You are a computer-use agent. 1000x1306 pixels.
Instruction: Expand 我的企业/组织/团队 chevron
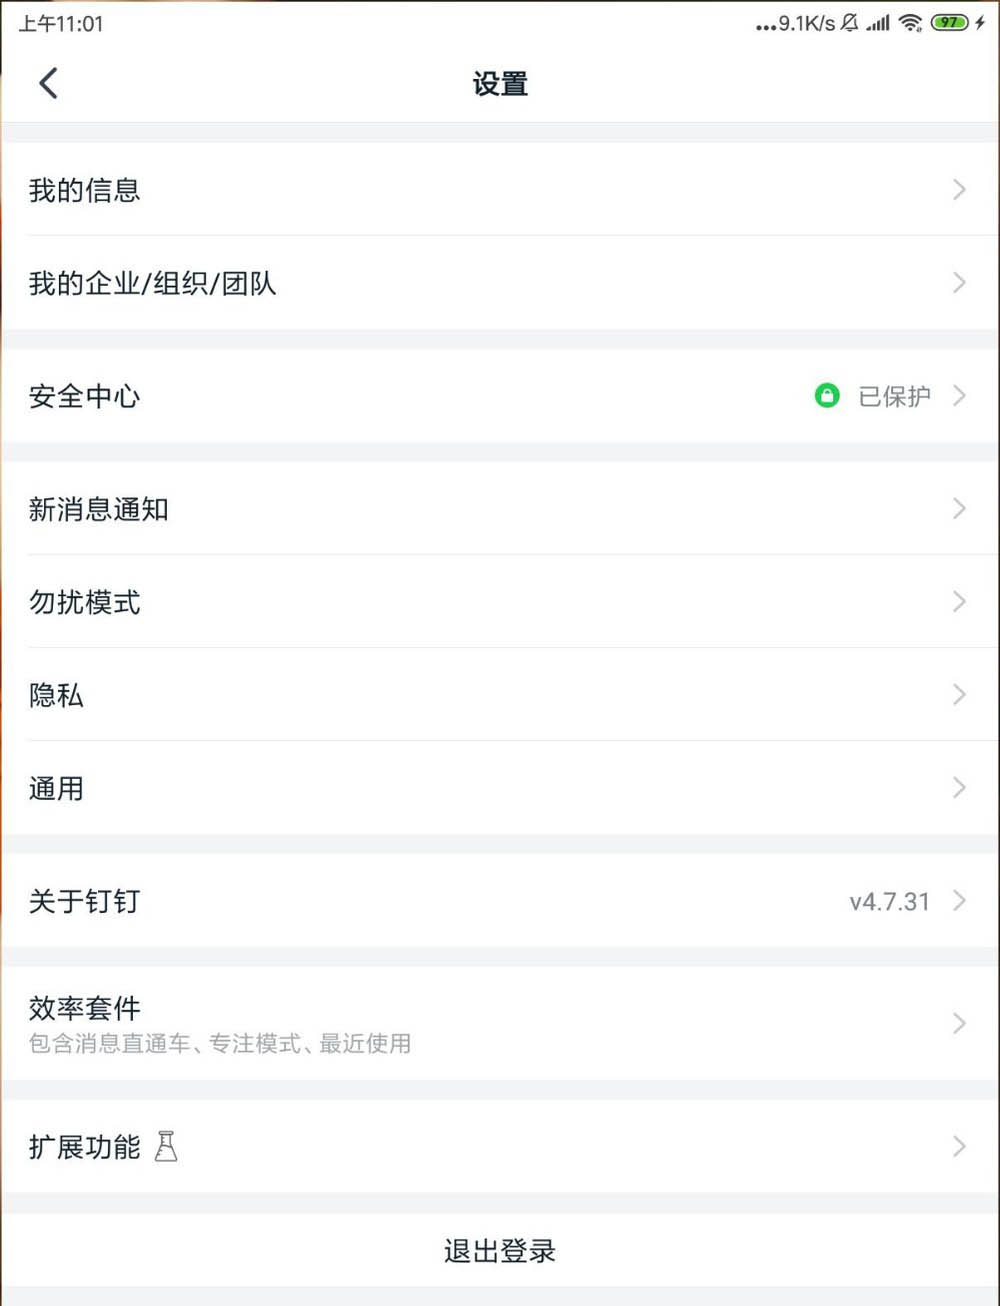[959, 283]
